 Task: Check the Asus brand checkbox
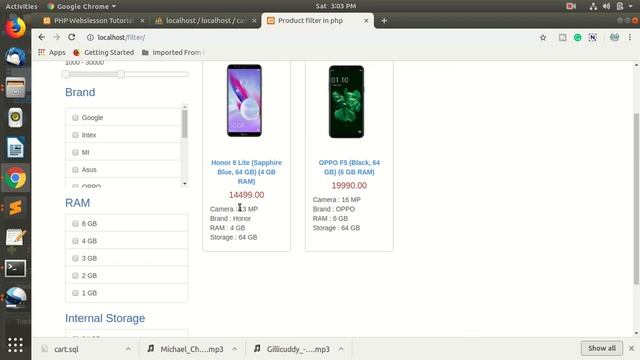pyautogui.click(x=75, y=170)
